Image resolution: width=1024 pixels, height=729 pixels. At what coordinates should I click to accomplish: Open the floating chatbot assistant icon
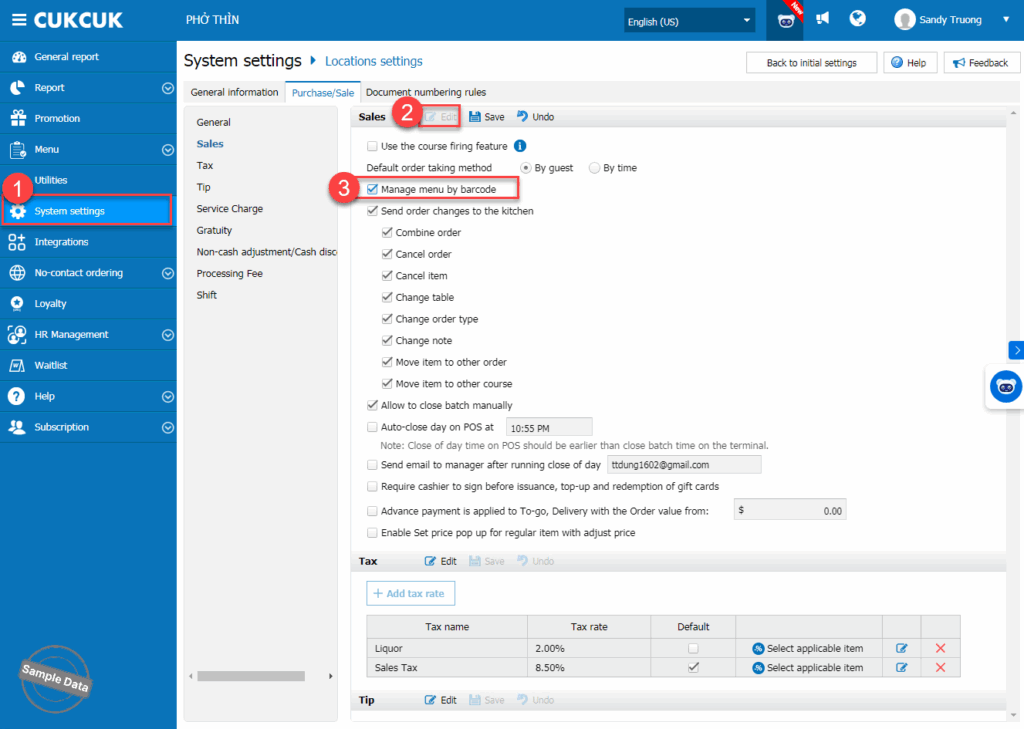(x=1005, y=387)
